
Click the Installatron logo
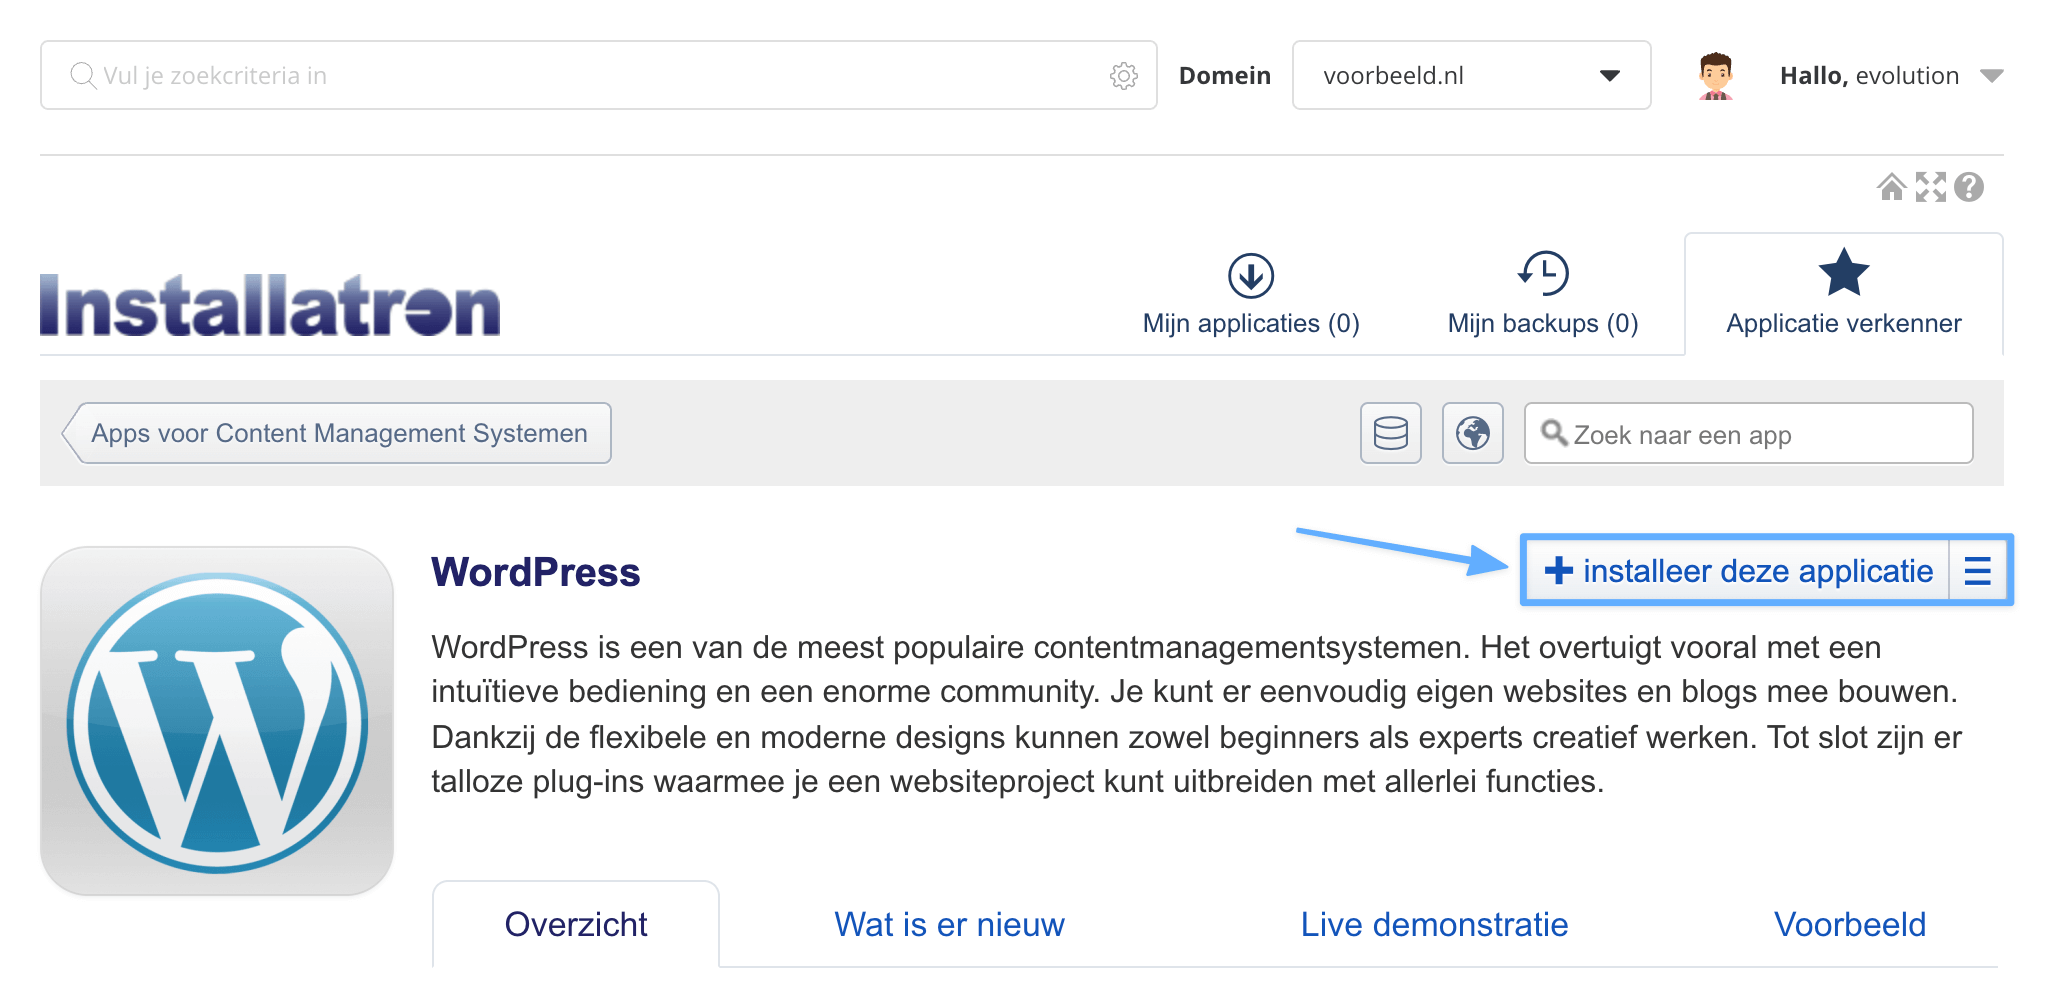270,305
